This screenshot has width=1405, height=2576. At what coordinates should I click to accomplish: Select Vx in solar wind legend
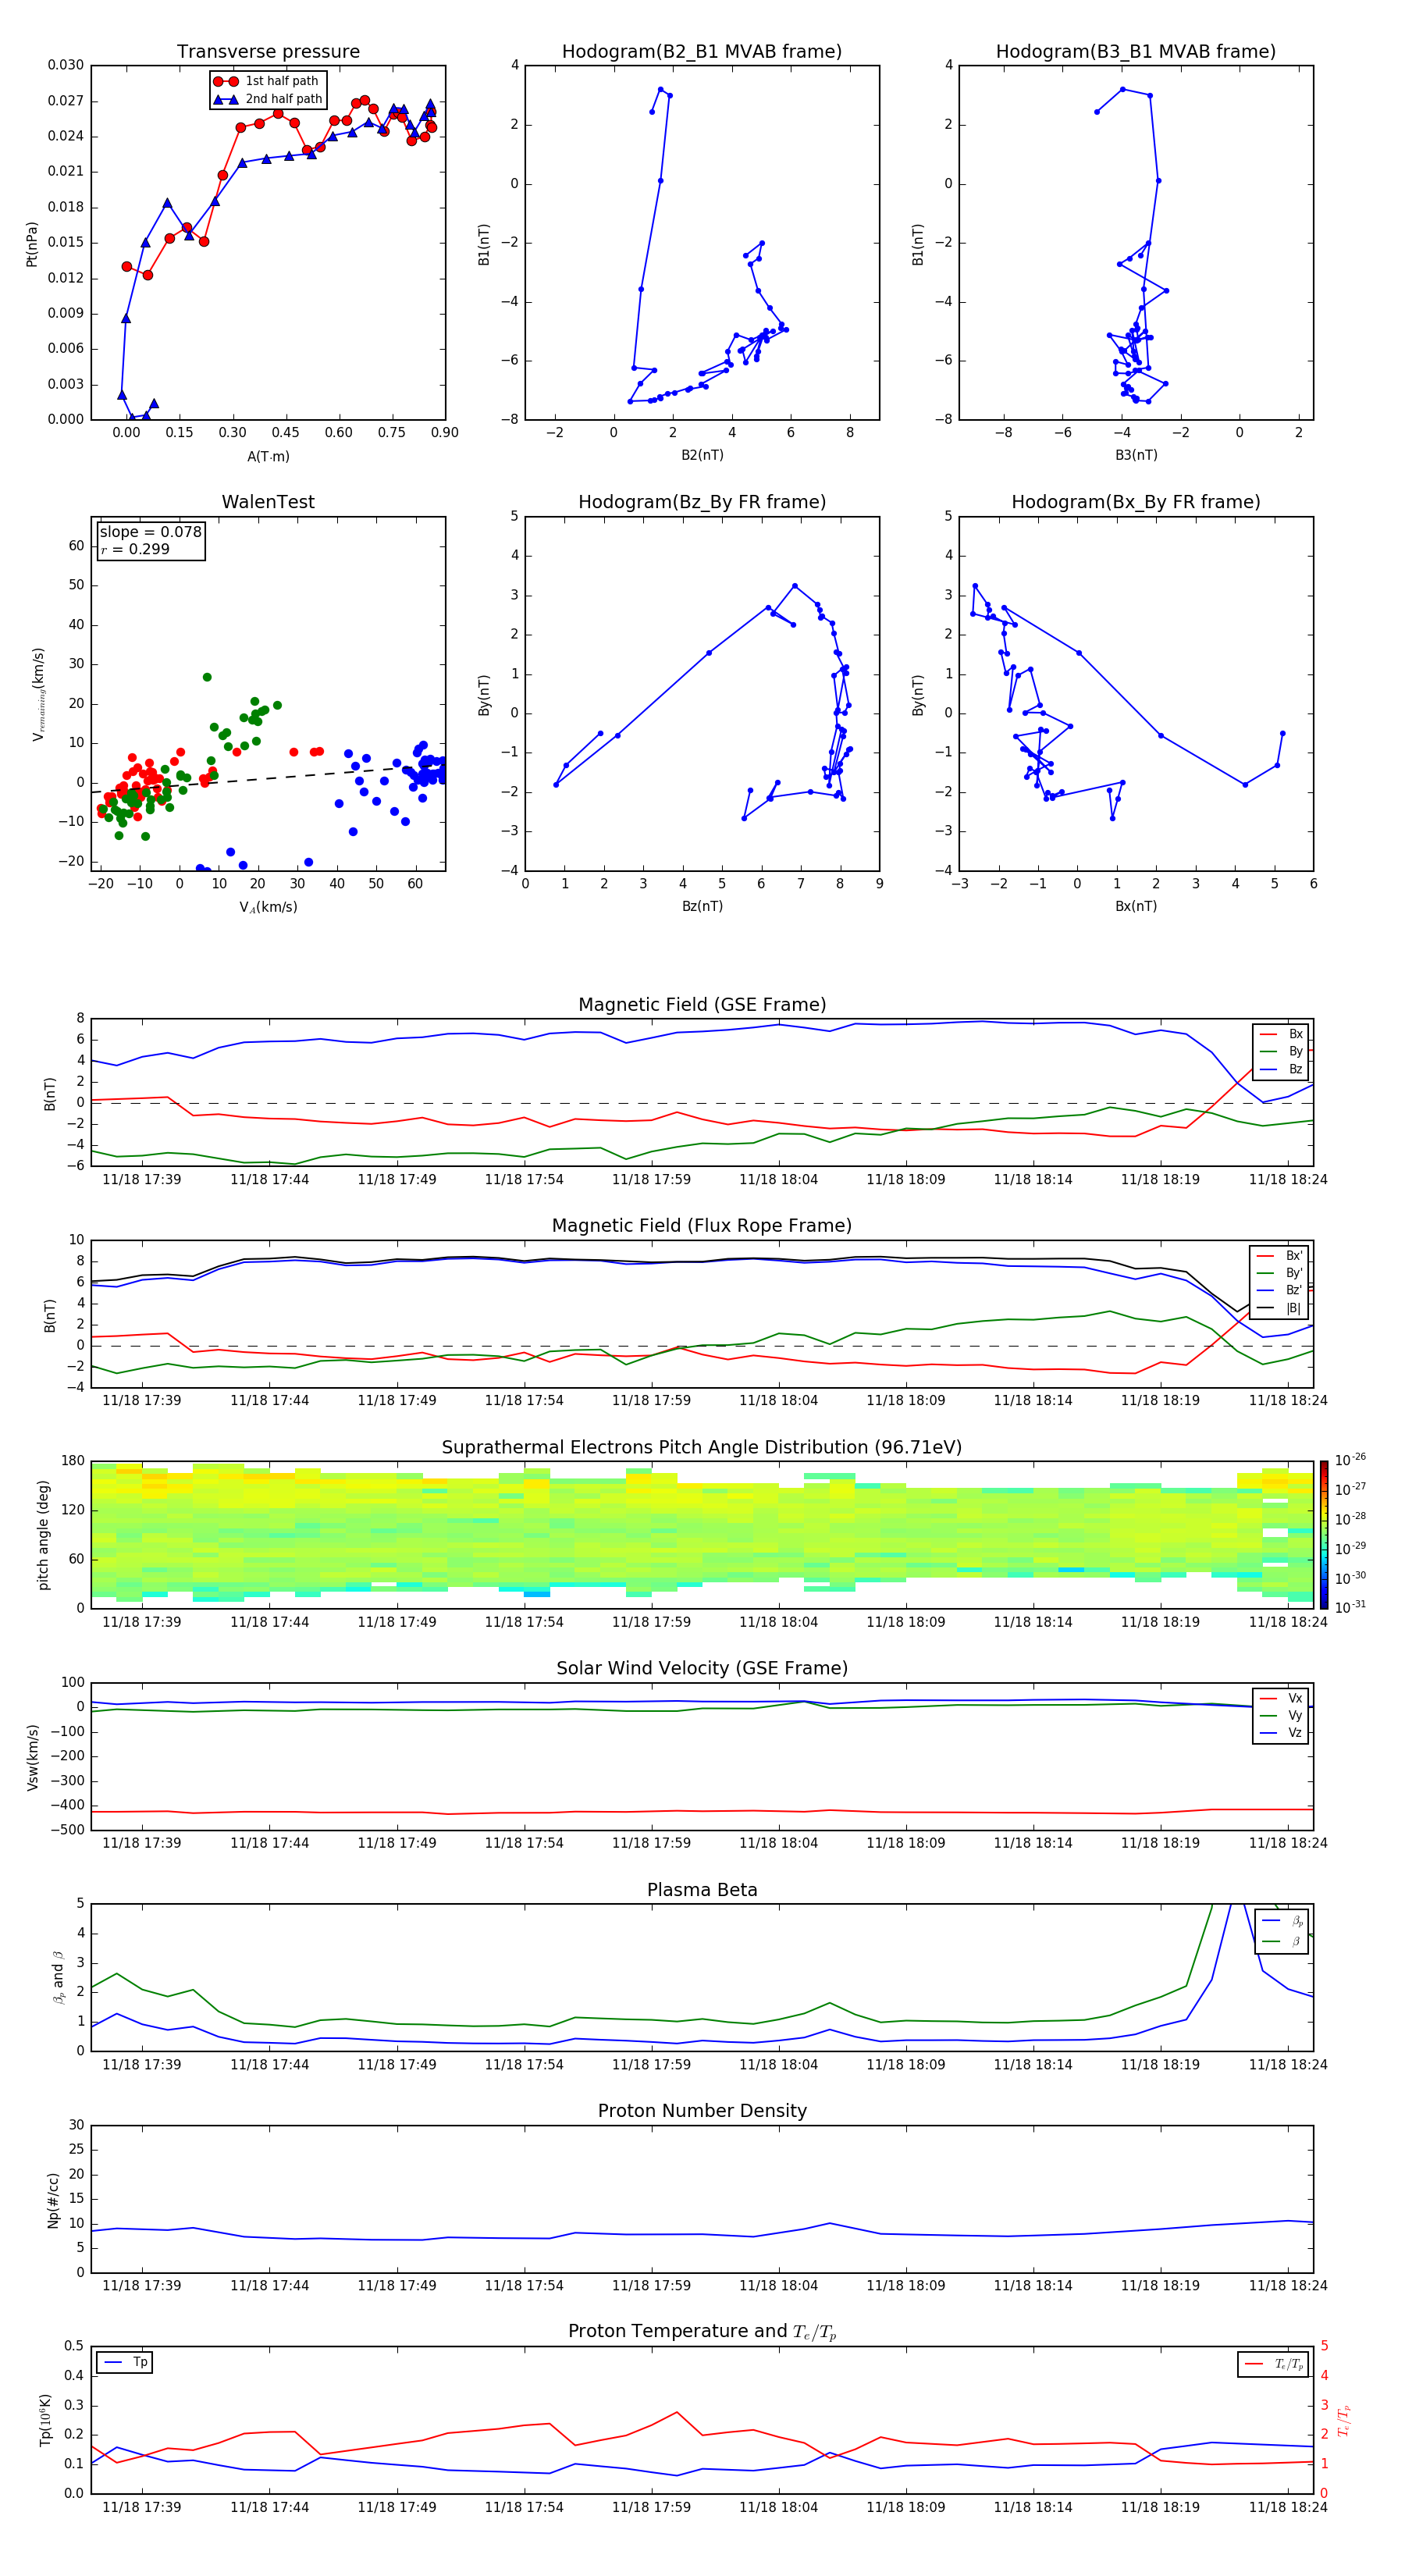[x=1281, y=1698]
